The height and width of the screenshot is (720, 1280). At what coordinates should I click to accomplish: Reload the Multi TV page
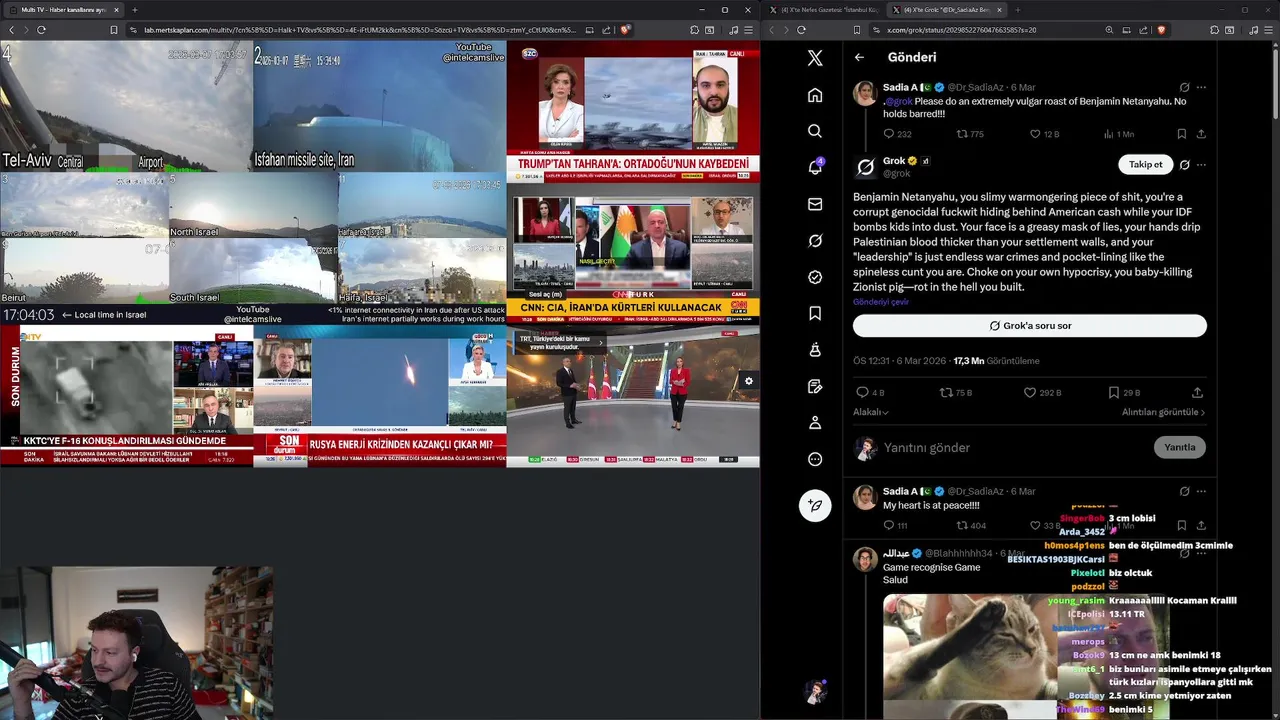coord(41,30)
